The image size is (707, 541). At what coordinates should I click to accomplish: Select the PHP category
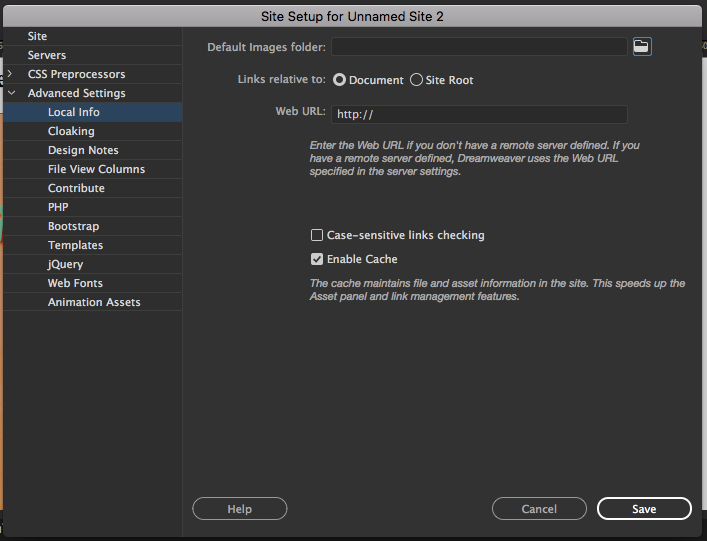pyautogui.click(x=58, y=207)
